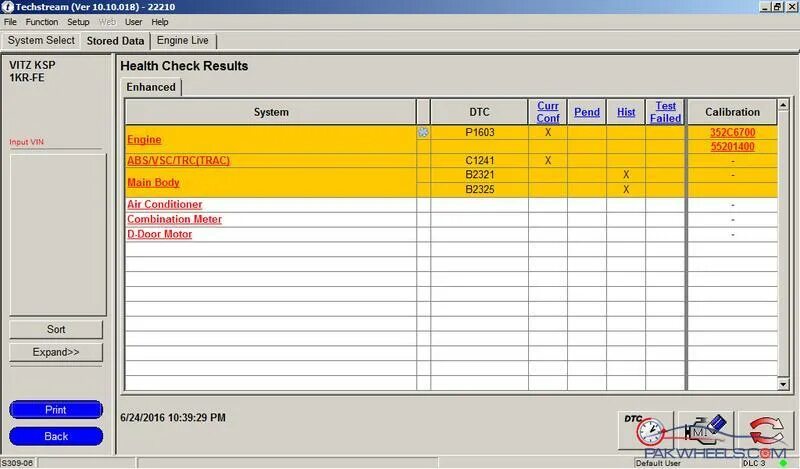Image resolution: width=800 pixels, height=469 pixels.
Task: Click the Calibration column header
Action: [x=732, y=112]
